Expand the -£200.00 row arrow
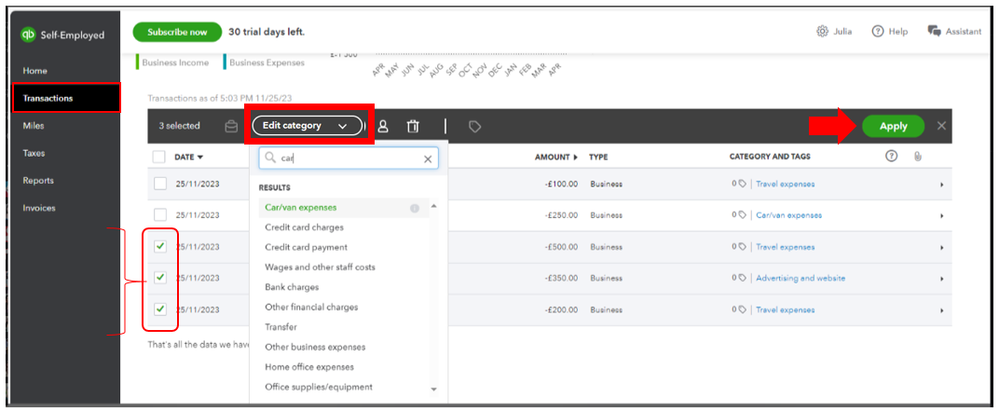This screenshot has height=413, width=999. pos(941,310)
